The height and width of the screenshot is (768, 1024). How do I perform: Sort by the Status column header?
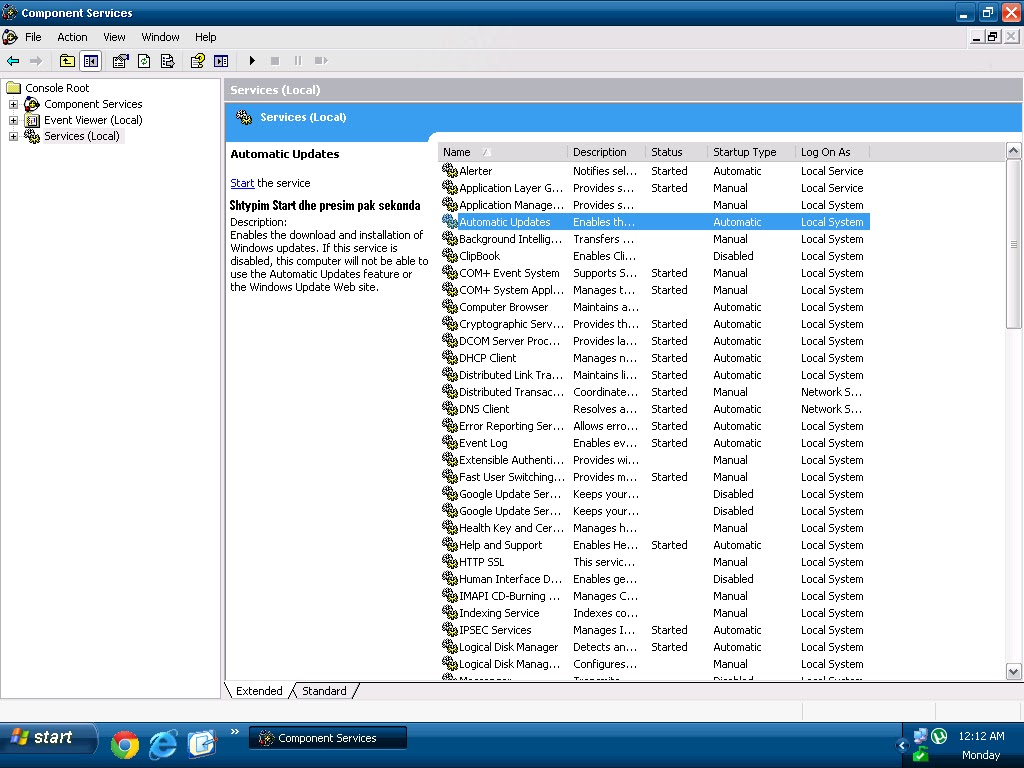point(677,152)
